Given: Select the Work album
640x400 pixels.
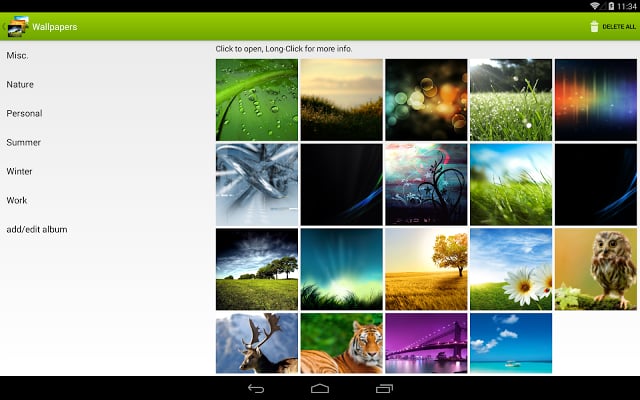Looking at the screenshot, I should click(17, 200).
